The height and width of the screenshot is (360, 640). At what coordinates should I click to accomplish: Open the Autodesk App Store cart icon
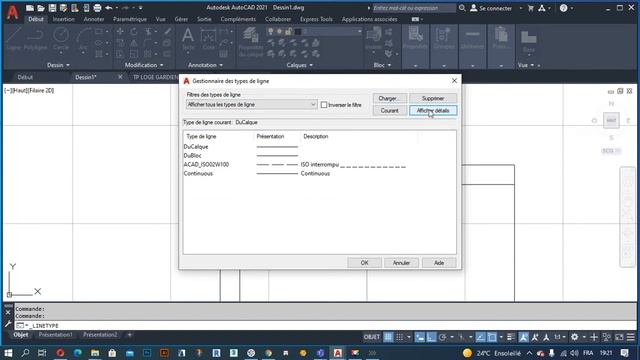pos(531,8)
